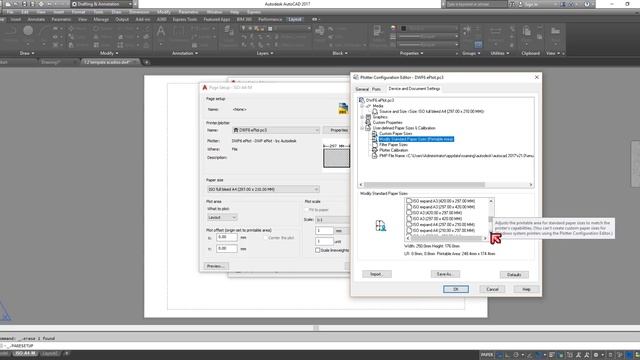
Task: Click the Measure icon in Utilities panel
Action: (x=496, y=31)
